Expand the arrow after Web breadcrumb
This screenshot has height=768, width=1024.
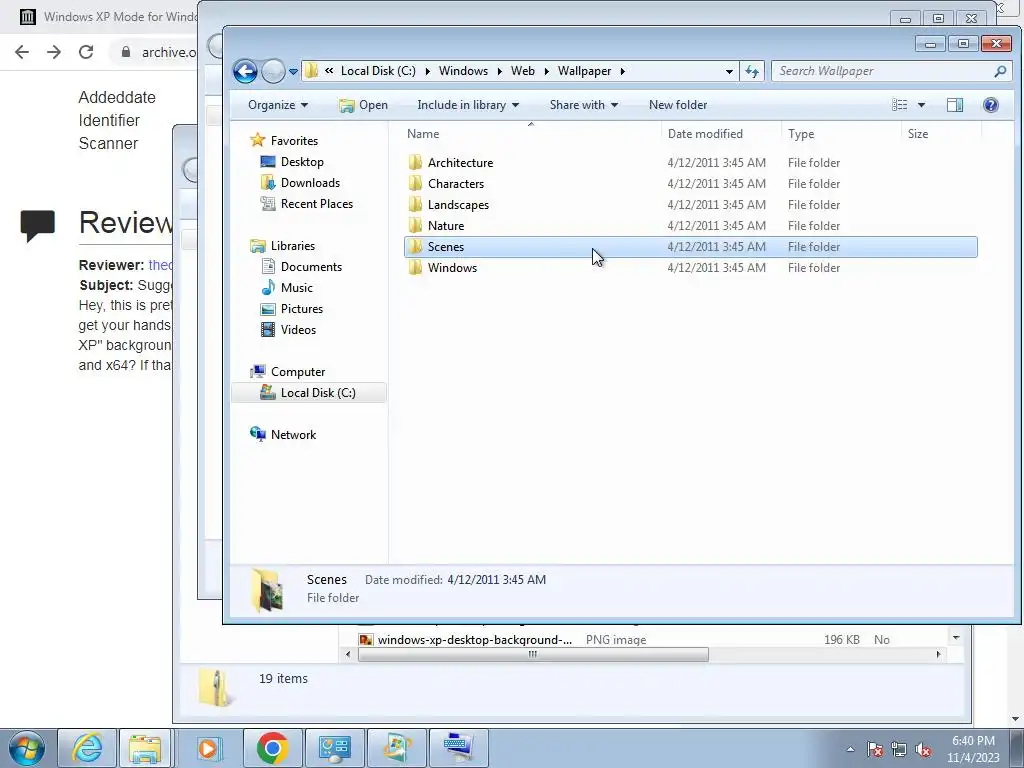[x=547, y=71]
